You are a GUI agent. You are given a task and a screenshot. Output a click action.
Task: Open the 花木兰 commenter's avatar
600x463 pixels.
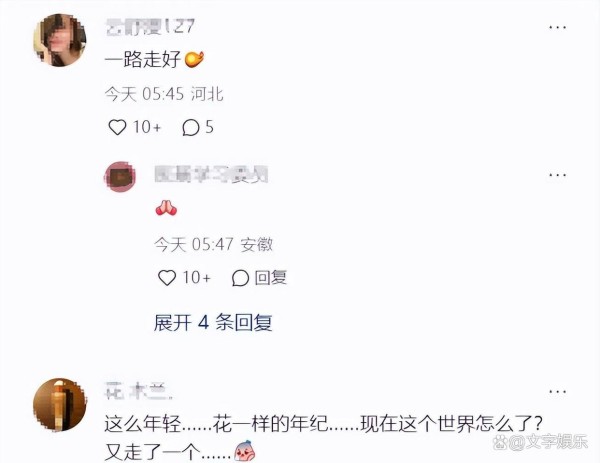(60, 405)
